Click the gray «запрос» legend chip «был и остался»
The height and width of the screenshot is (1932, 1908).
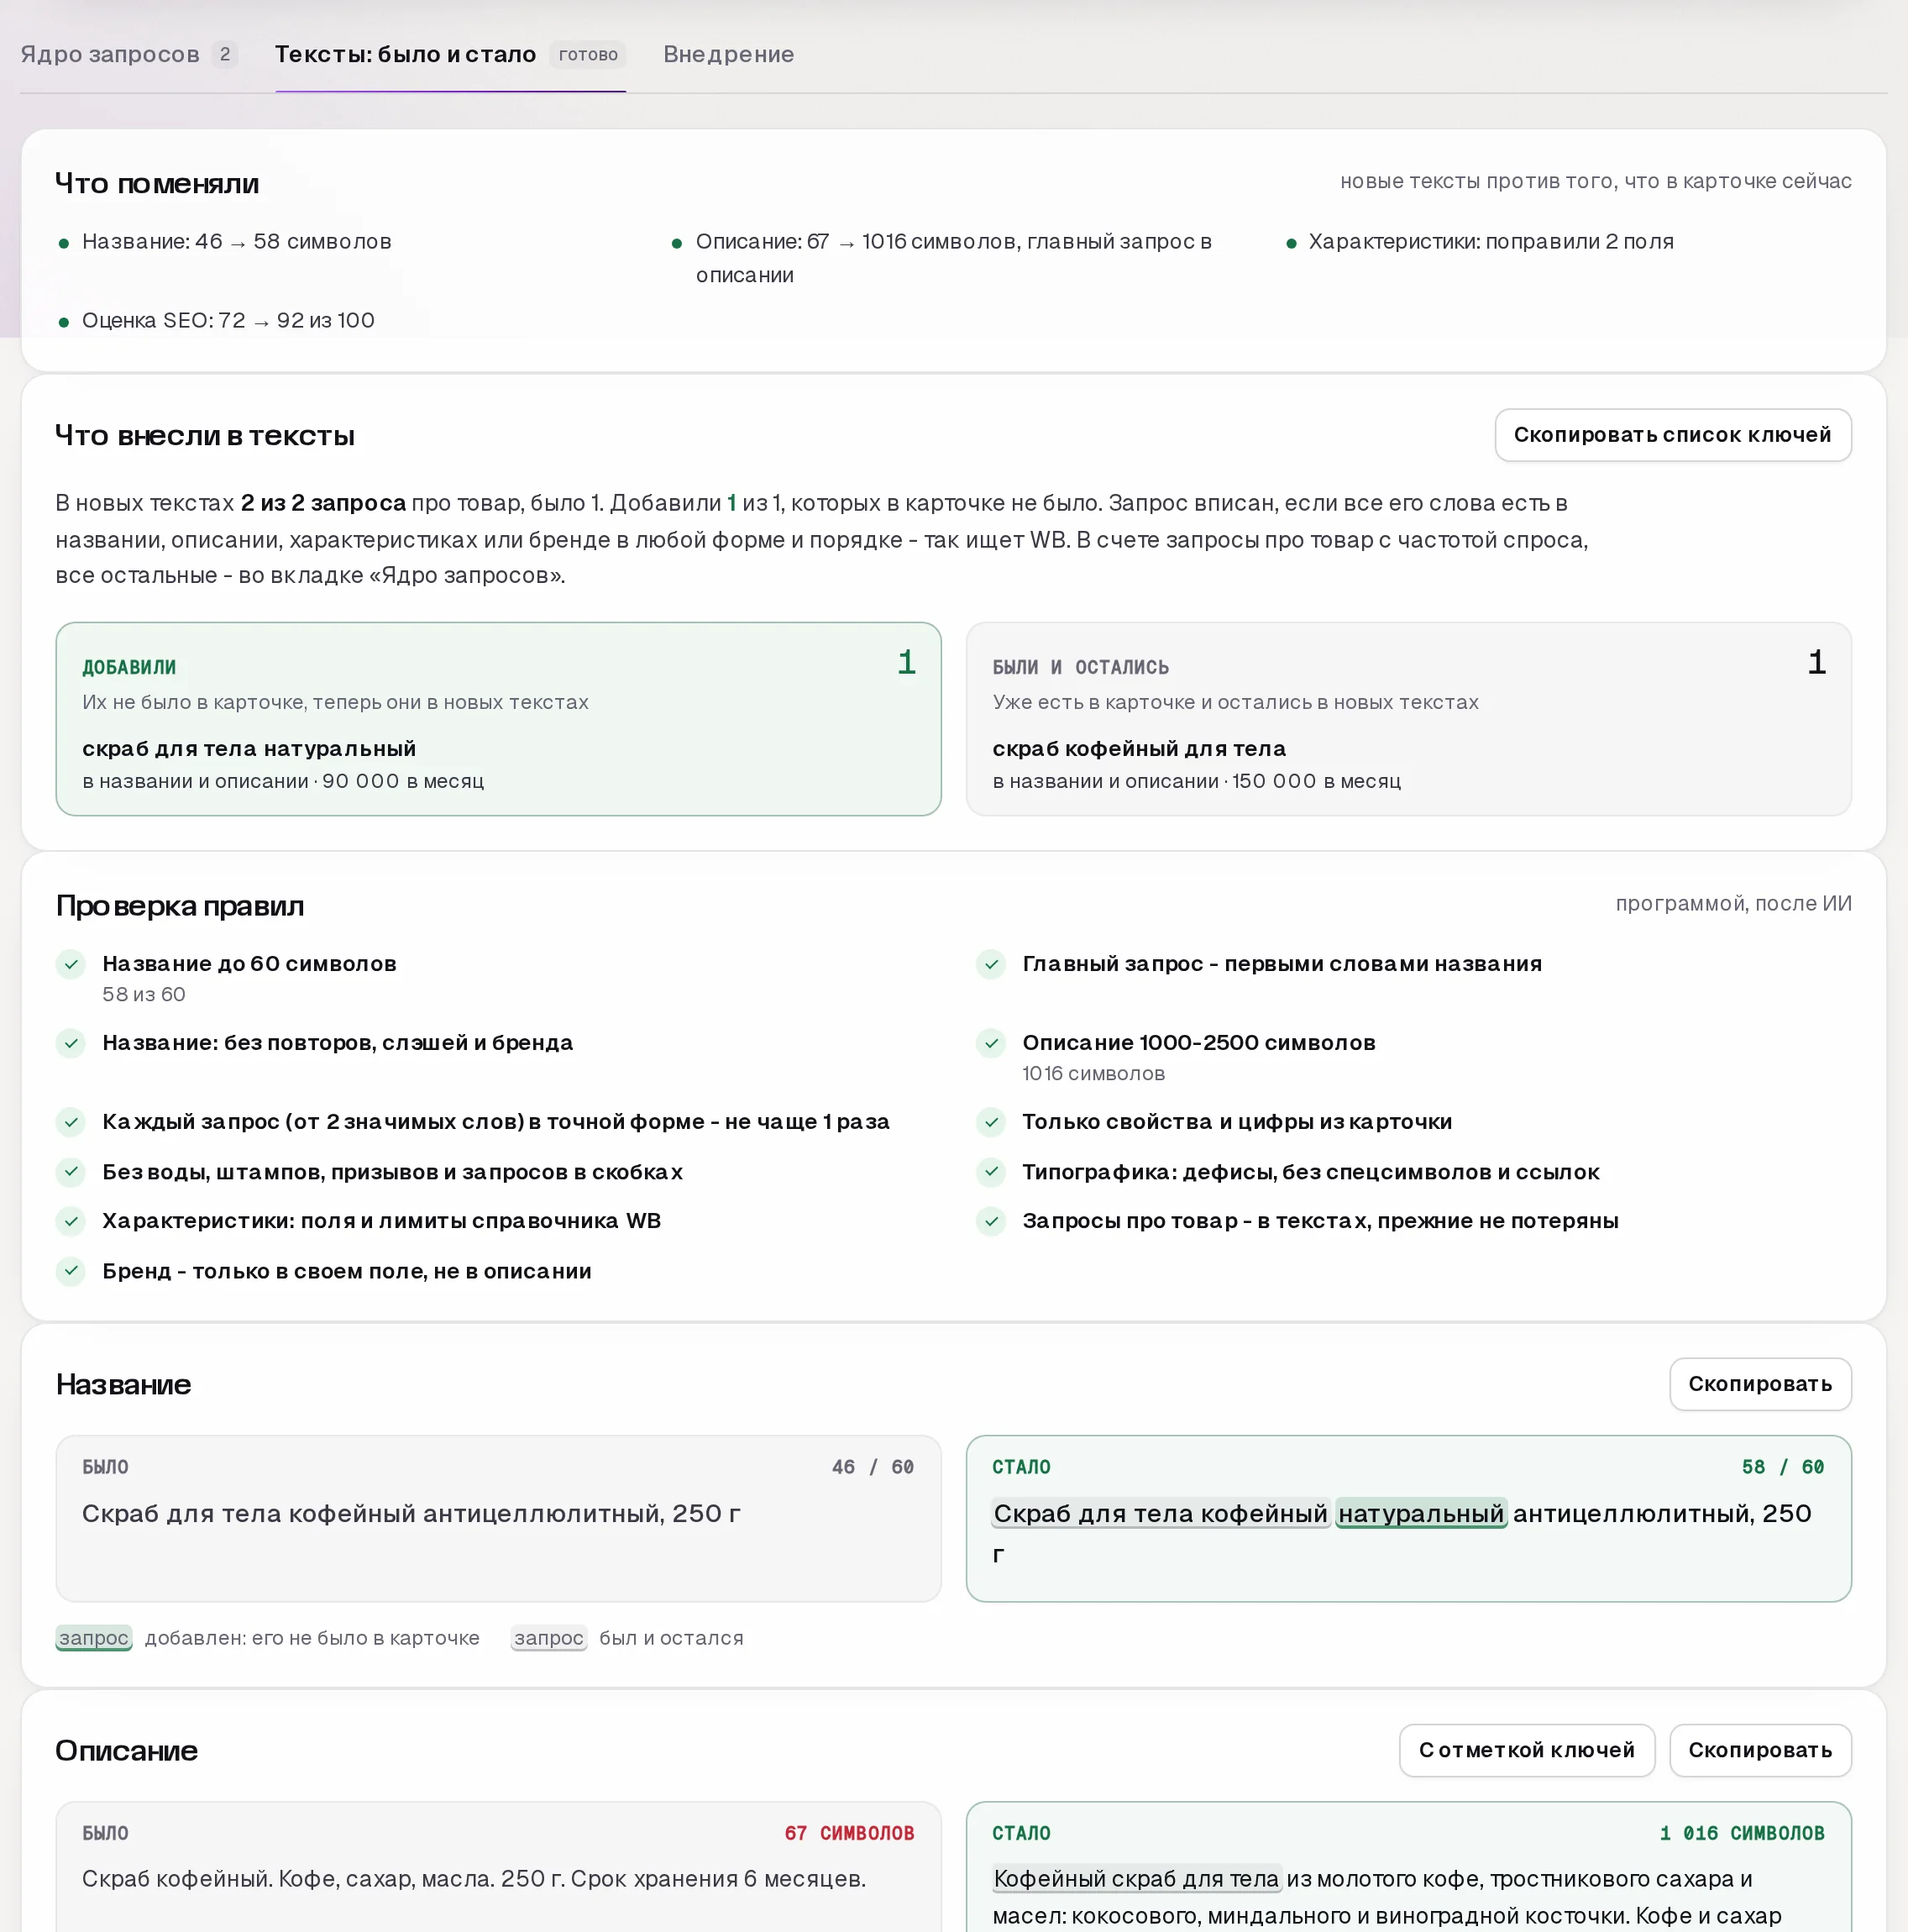pyautogui.click(x=549, y=1638)
